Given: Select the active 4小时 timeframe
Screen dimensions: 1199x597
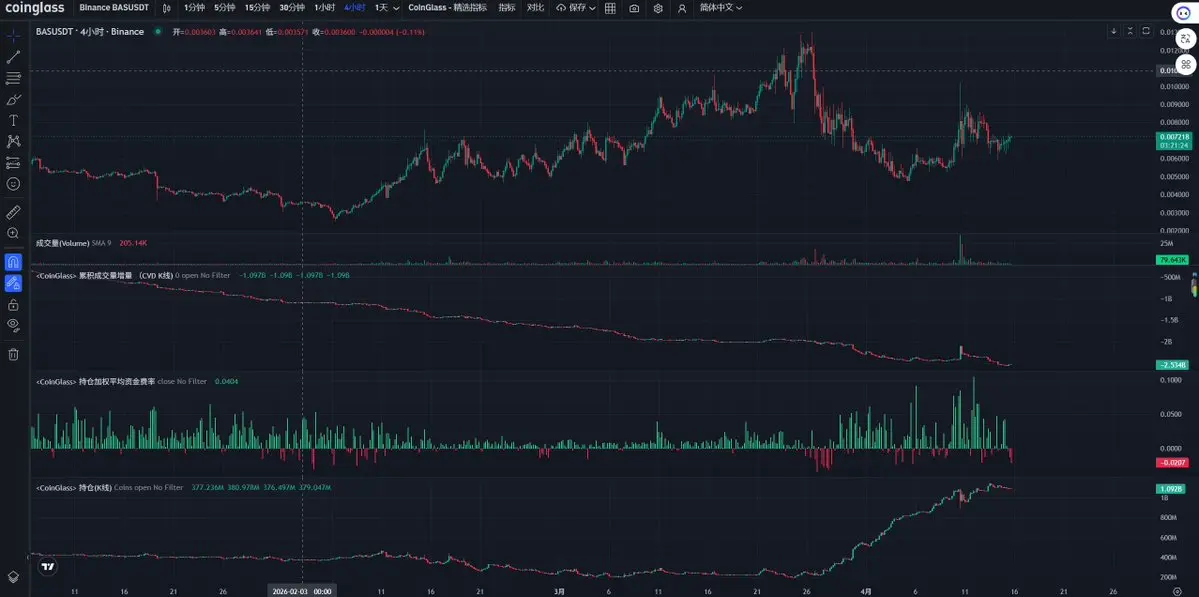Looking at the screenshot, I should click(x=355, y=8).
